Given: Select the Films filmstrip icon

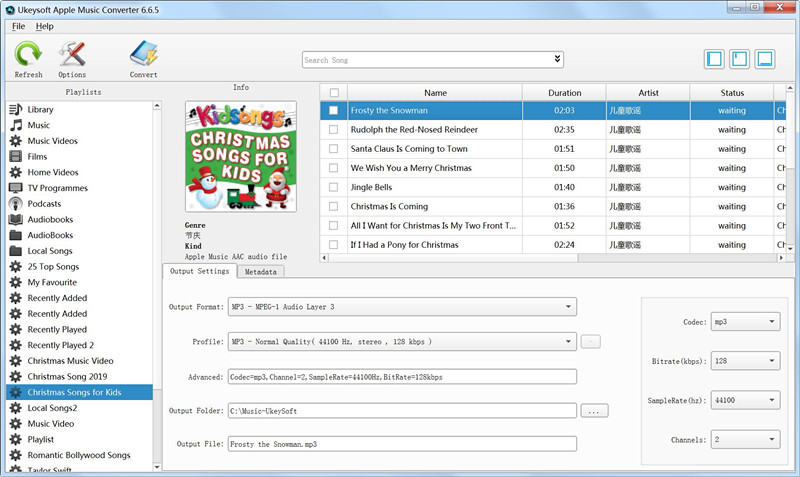Looking at the screenshot, I should 16,157.
